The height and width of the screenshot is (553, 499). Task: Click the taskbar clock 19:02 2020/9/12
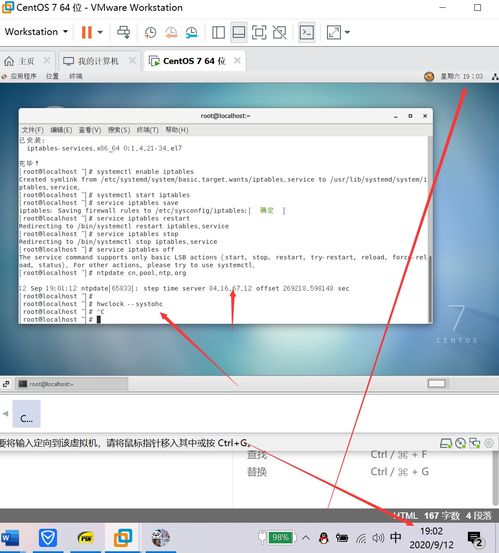431,538
